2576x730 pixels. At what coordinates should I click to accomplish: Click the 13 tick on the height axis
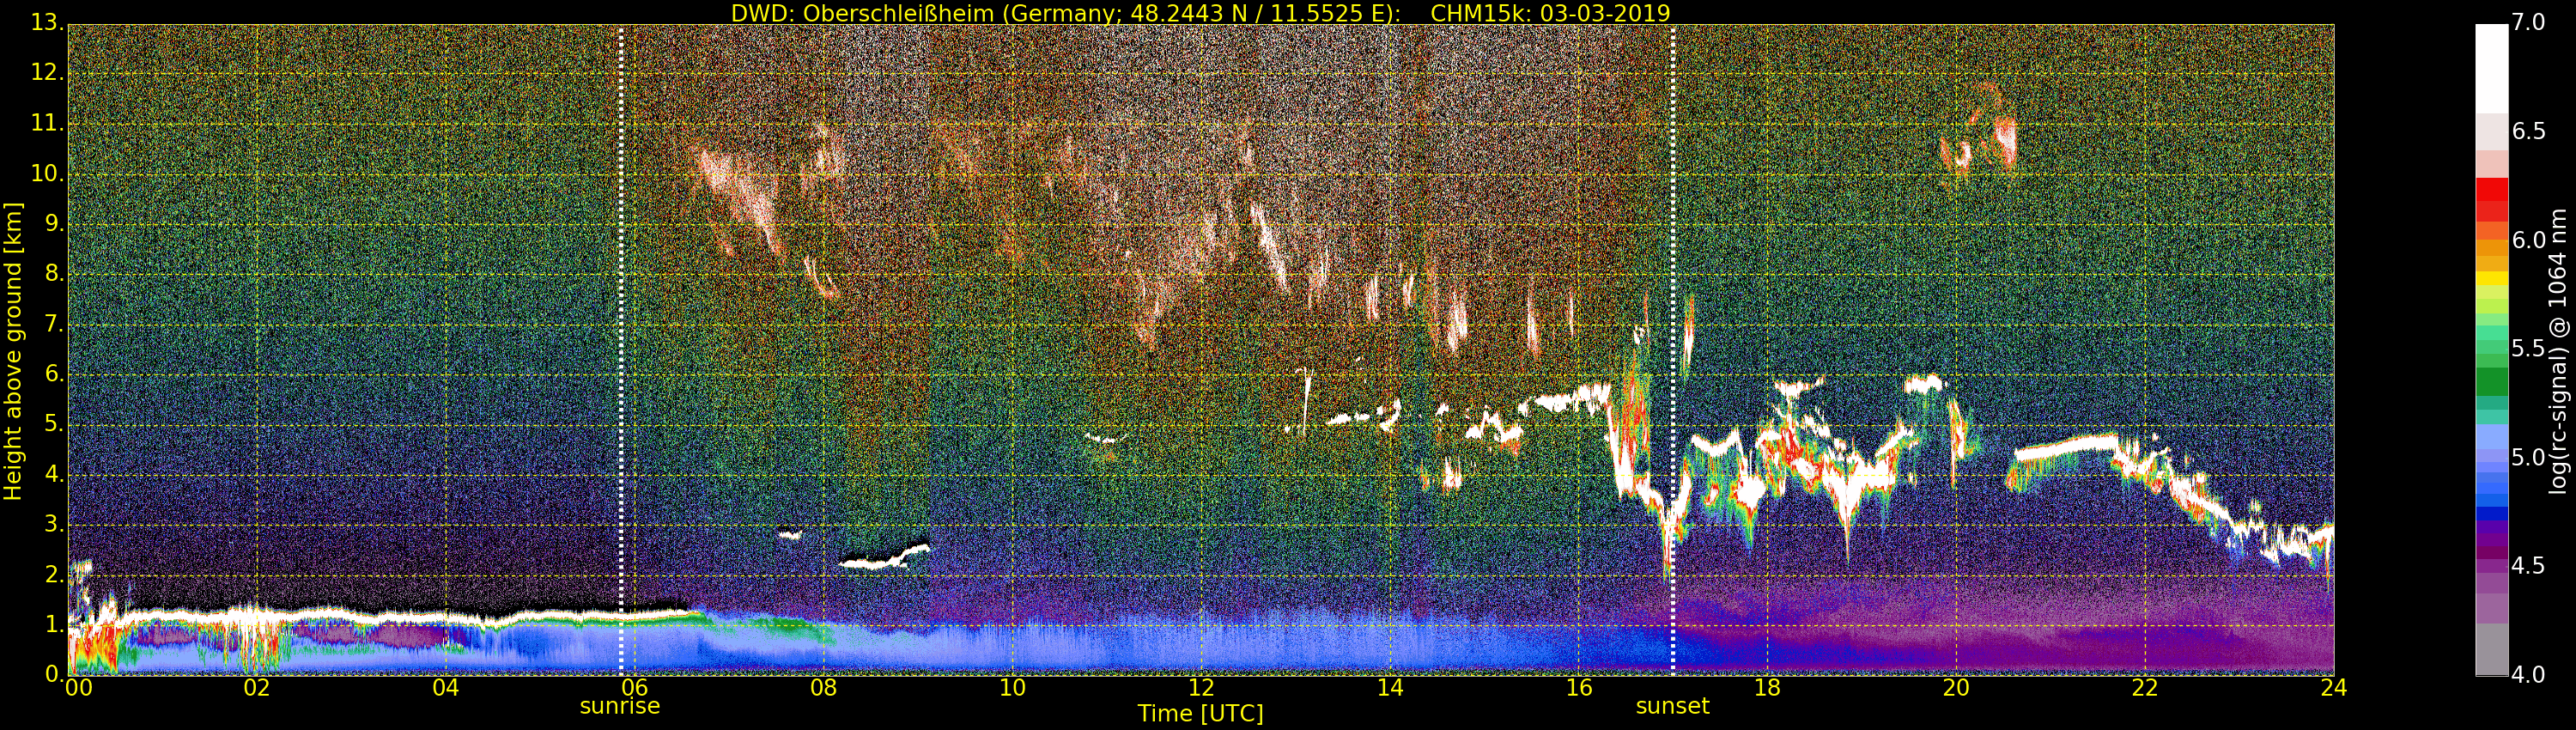coord(46,22)
